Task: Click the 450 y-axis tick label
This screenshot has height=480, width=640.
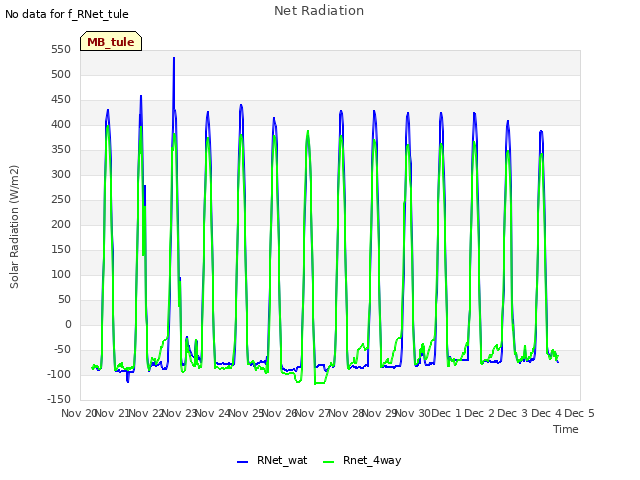Action: pyautogui.click(x=61, y=100)
